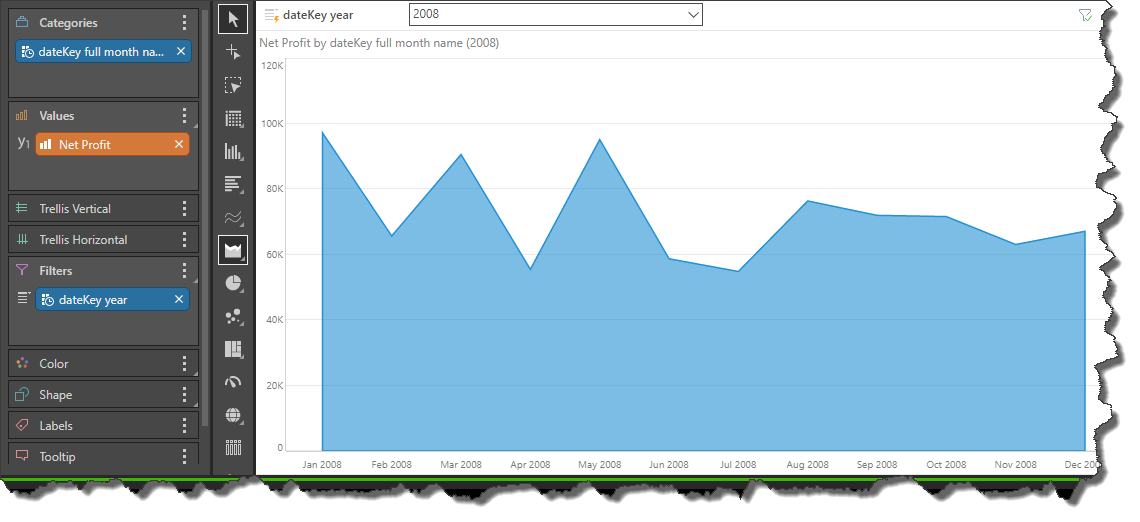The width and height of the screenshot is (1140, 522).
Task: Click the Labels zone label
Action: point(56,425)
